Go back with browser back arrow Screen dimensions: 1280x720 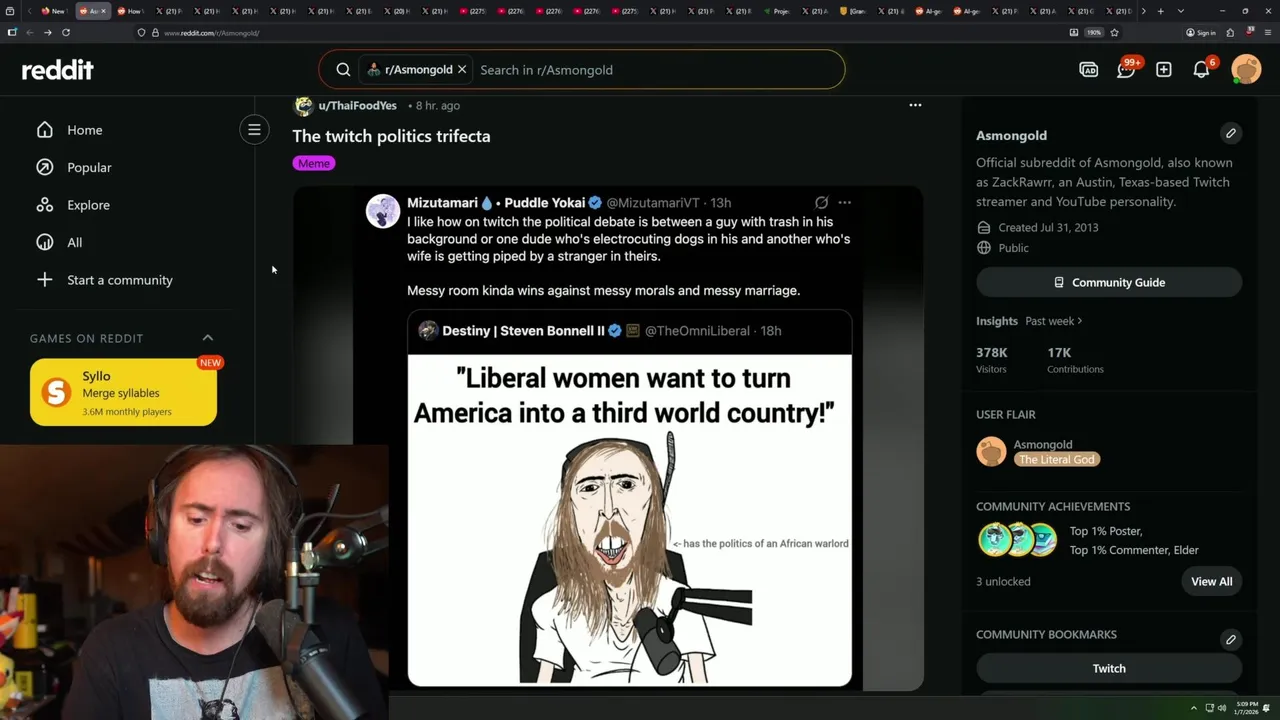[x=29, y=32]
